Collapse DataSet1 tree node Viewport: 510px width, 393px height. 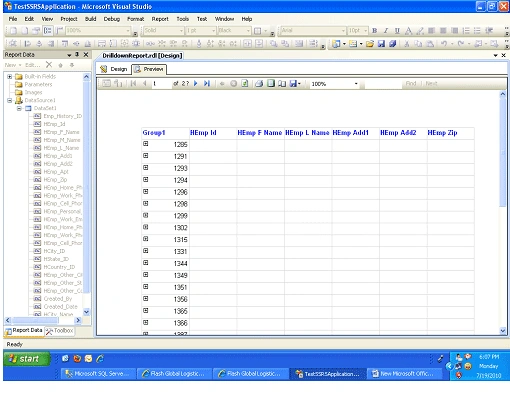pos(19,108)
